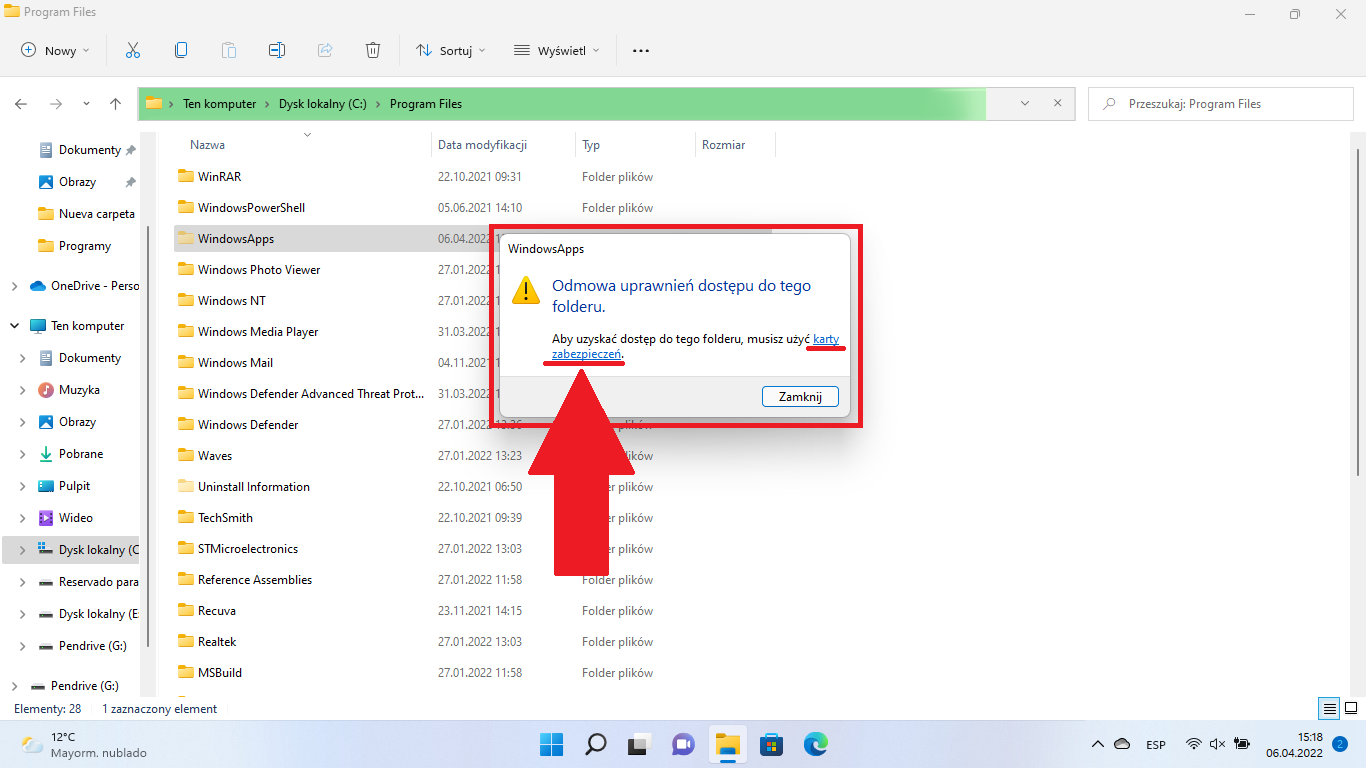Select the WinRAR folder

[219, 177]
